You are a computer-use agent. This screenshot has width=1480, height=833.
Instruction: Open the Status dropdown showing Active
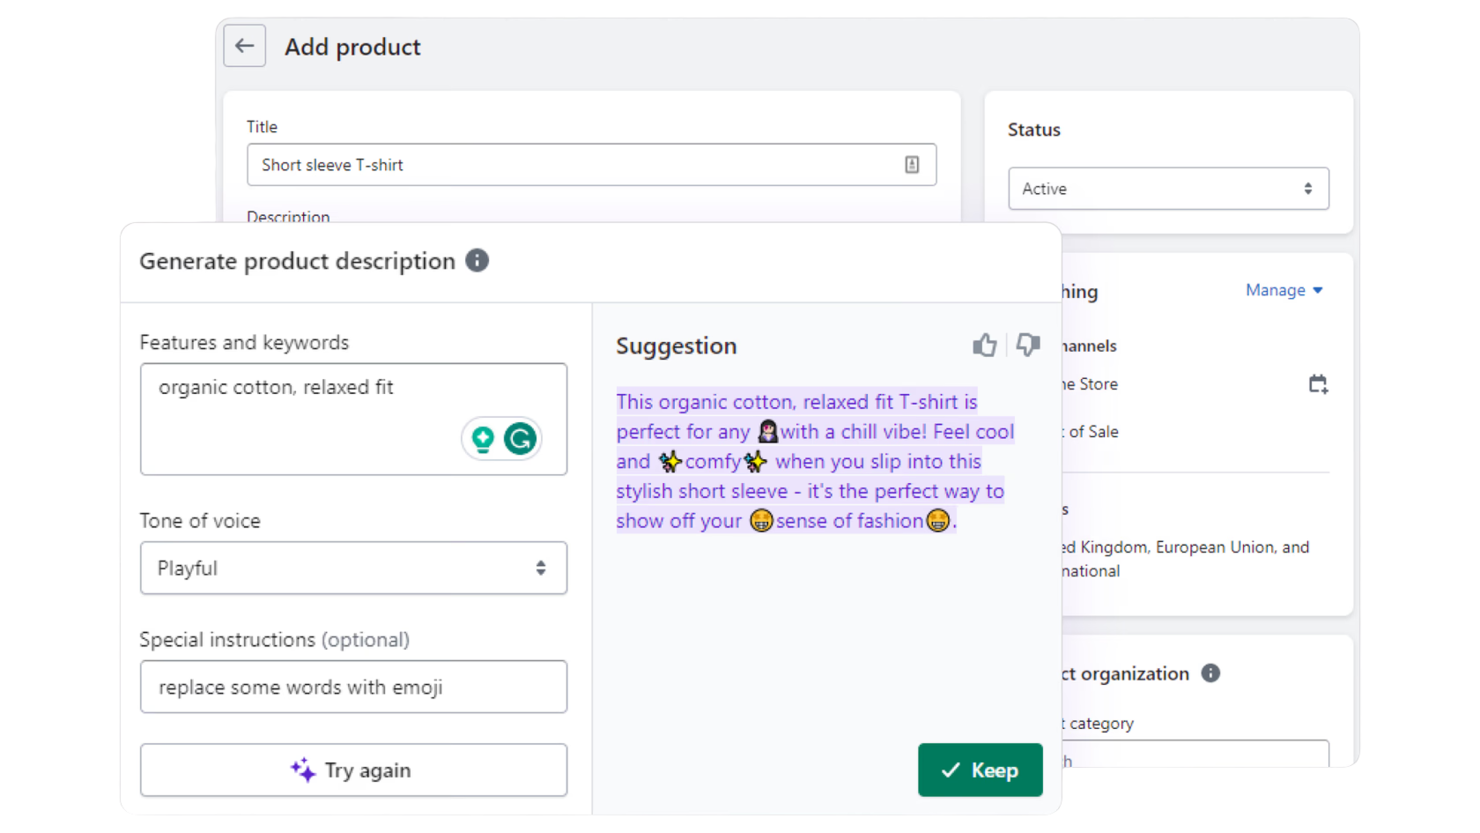coord(1167,188)
